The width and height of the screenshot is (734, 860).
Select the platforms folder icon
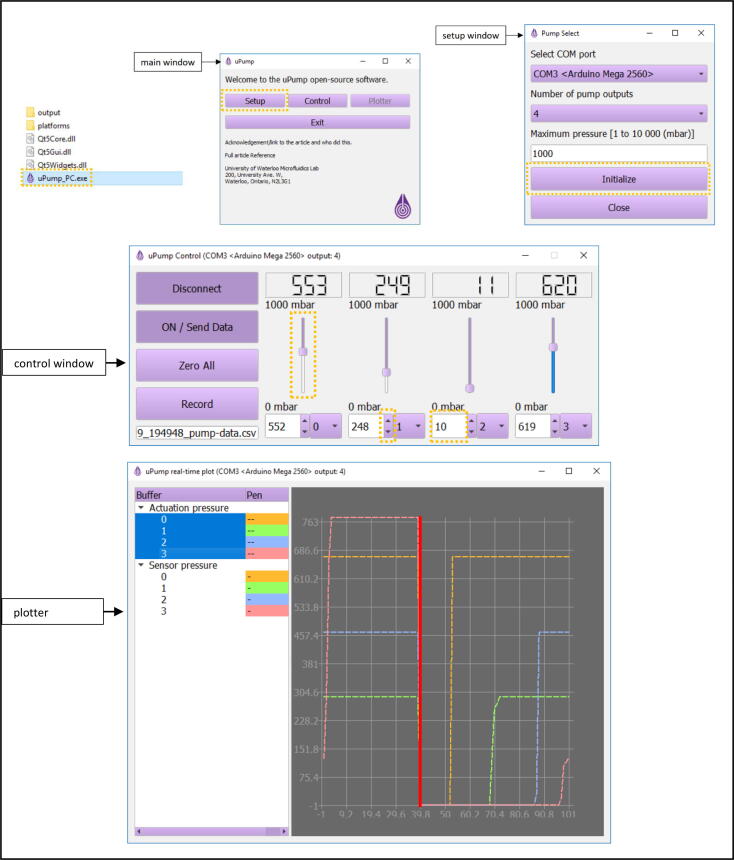click(30, 126)
